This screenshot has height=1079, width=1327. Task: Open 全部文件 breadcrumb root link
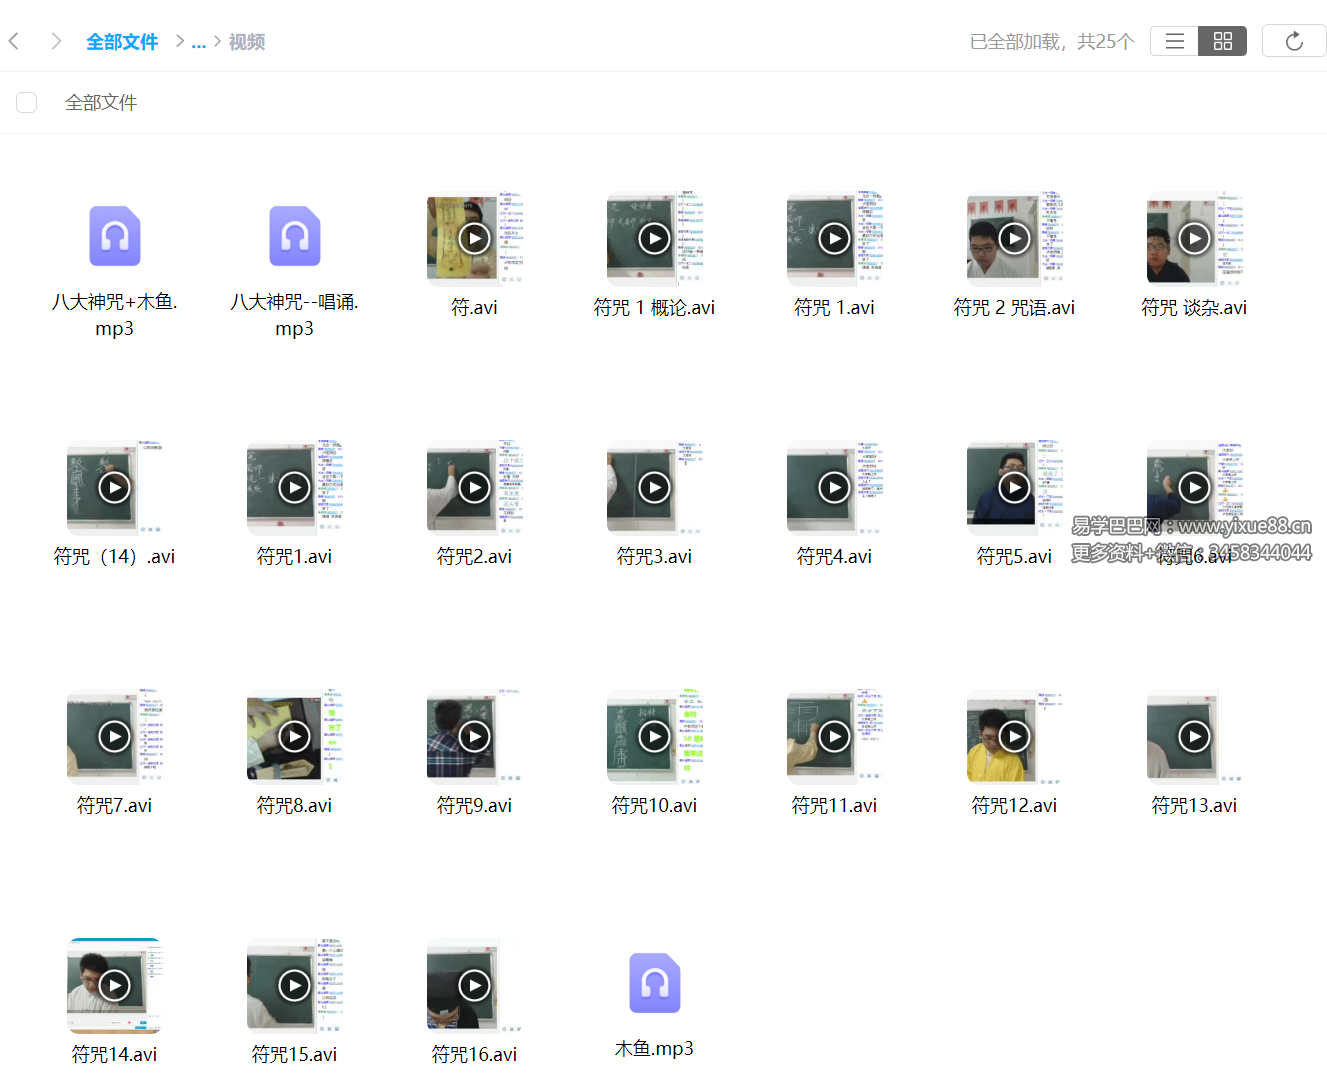pos(122,42)
